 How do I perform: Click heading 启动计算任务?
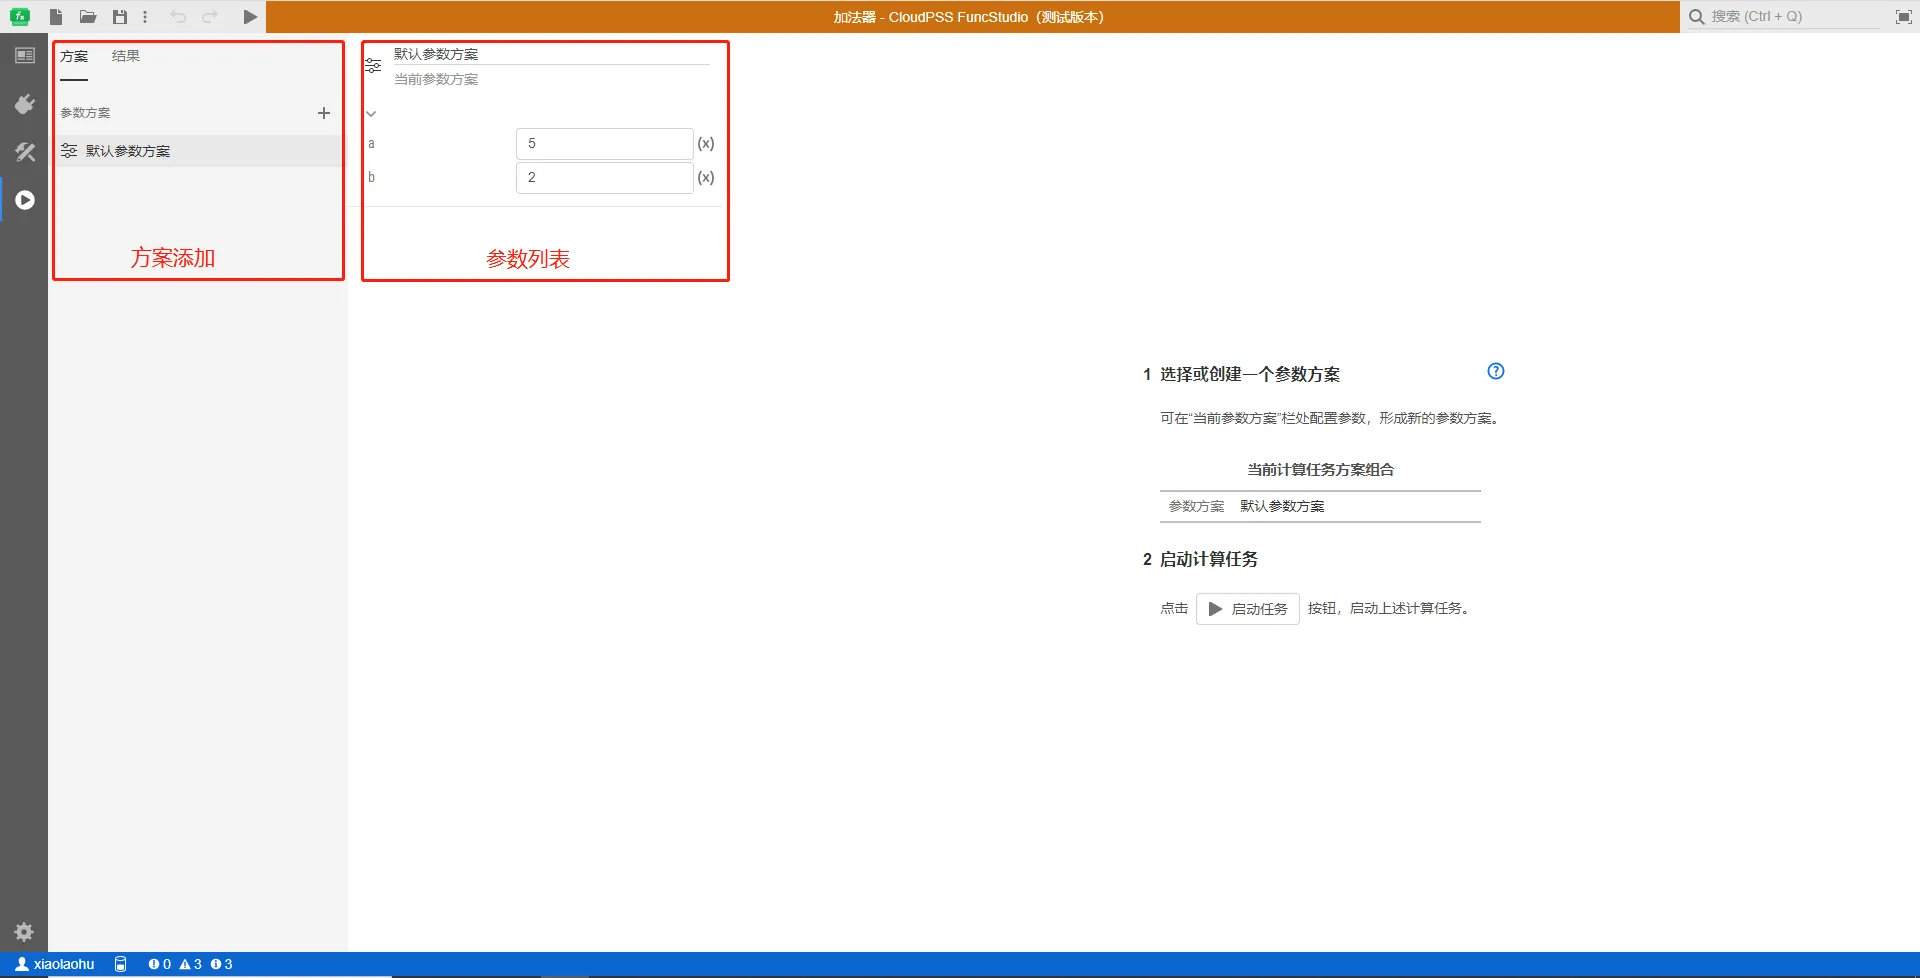[1209, 560]
